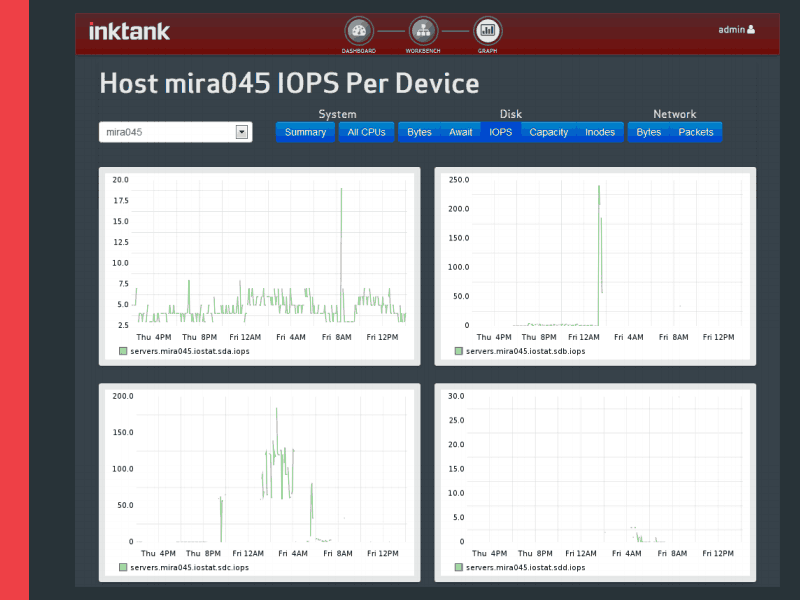Click the sda.iops legend color swatch
This screenshot has width=800, height=600.
point(123,352)
